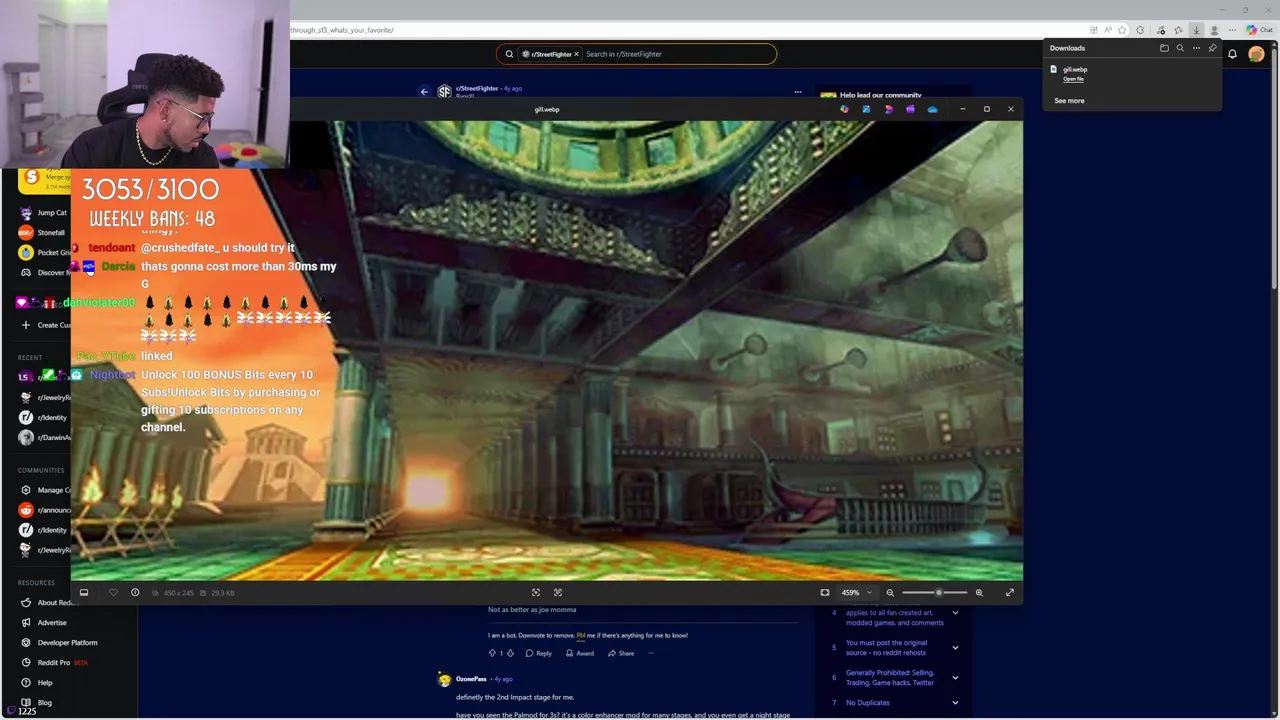Reply to the bot comment
This screenshot has height=720, width=1280.
pos(539,653)
